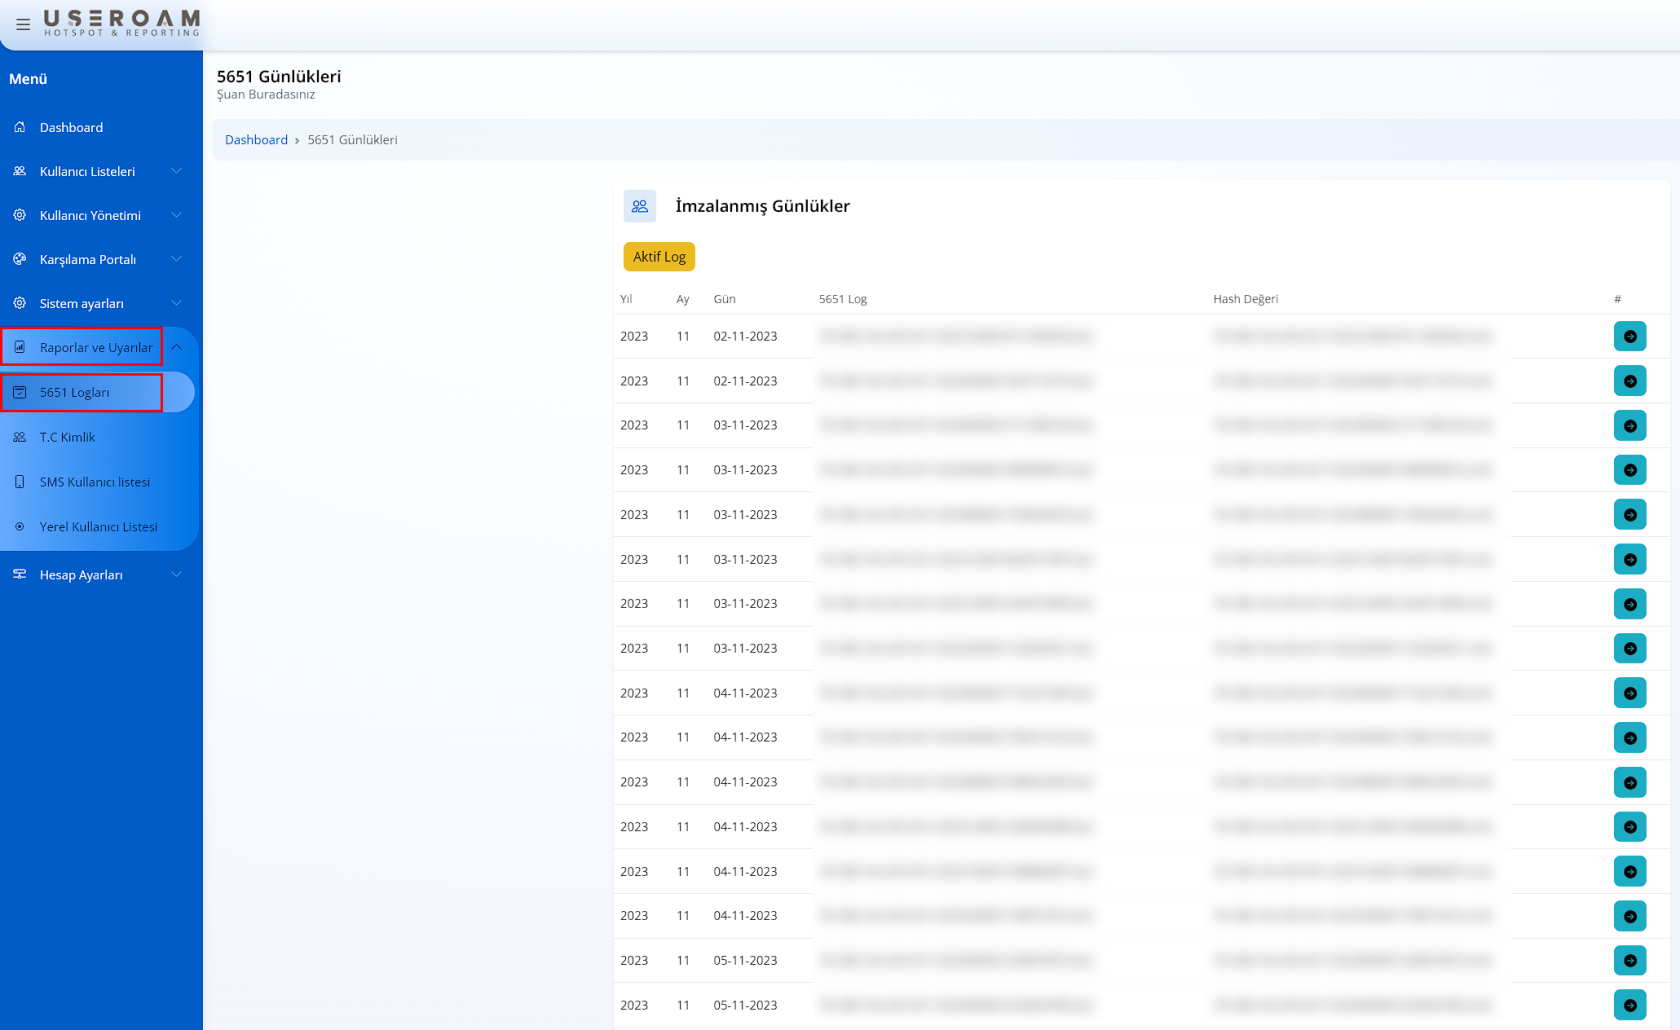The width and height of the screenshot is (1680, 1030).
Task: Expand the Kullanıcı Yönetimi menu
Action: pos(176,215)
